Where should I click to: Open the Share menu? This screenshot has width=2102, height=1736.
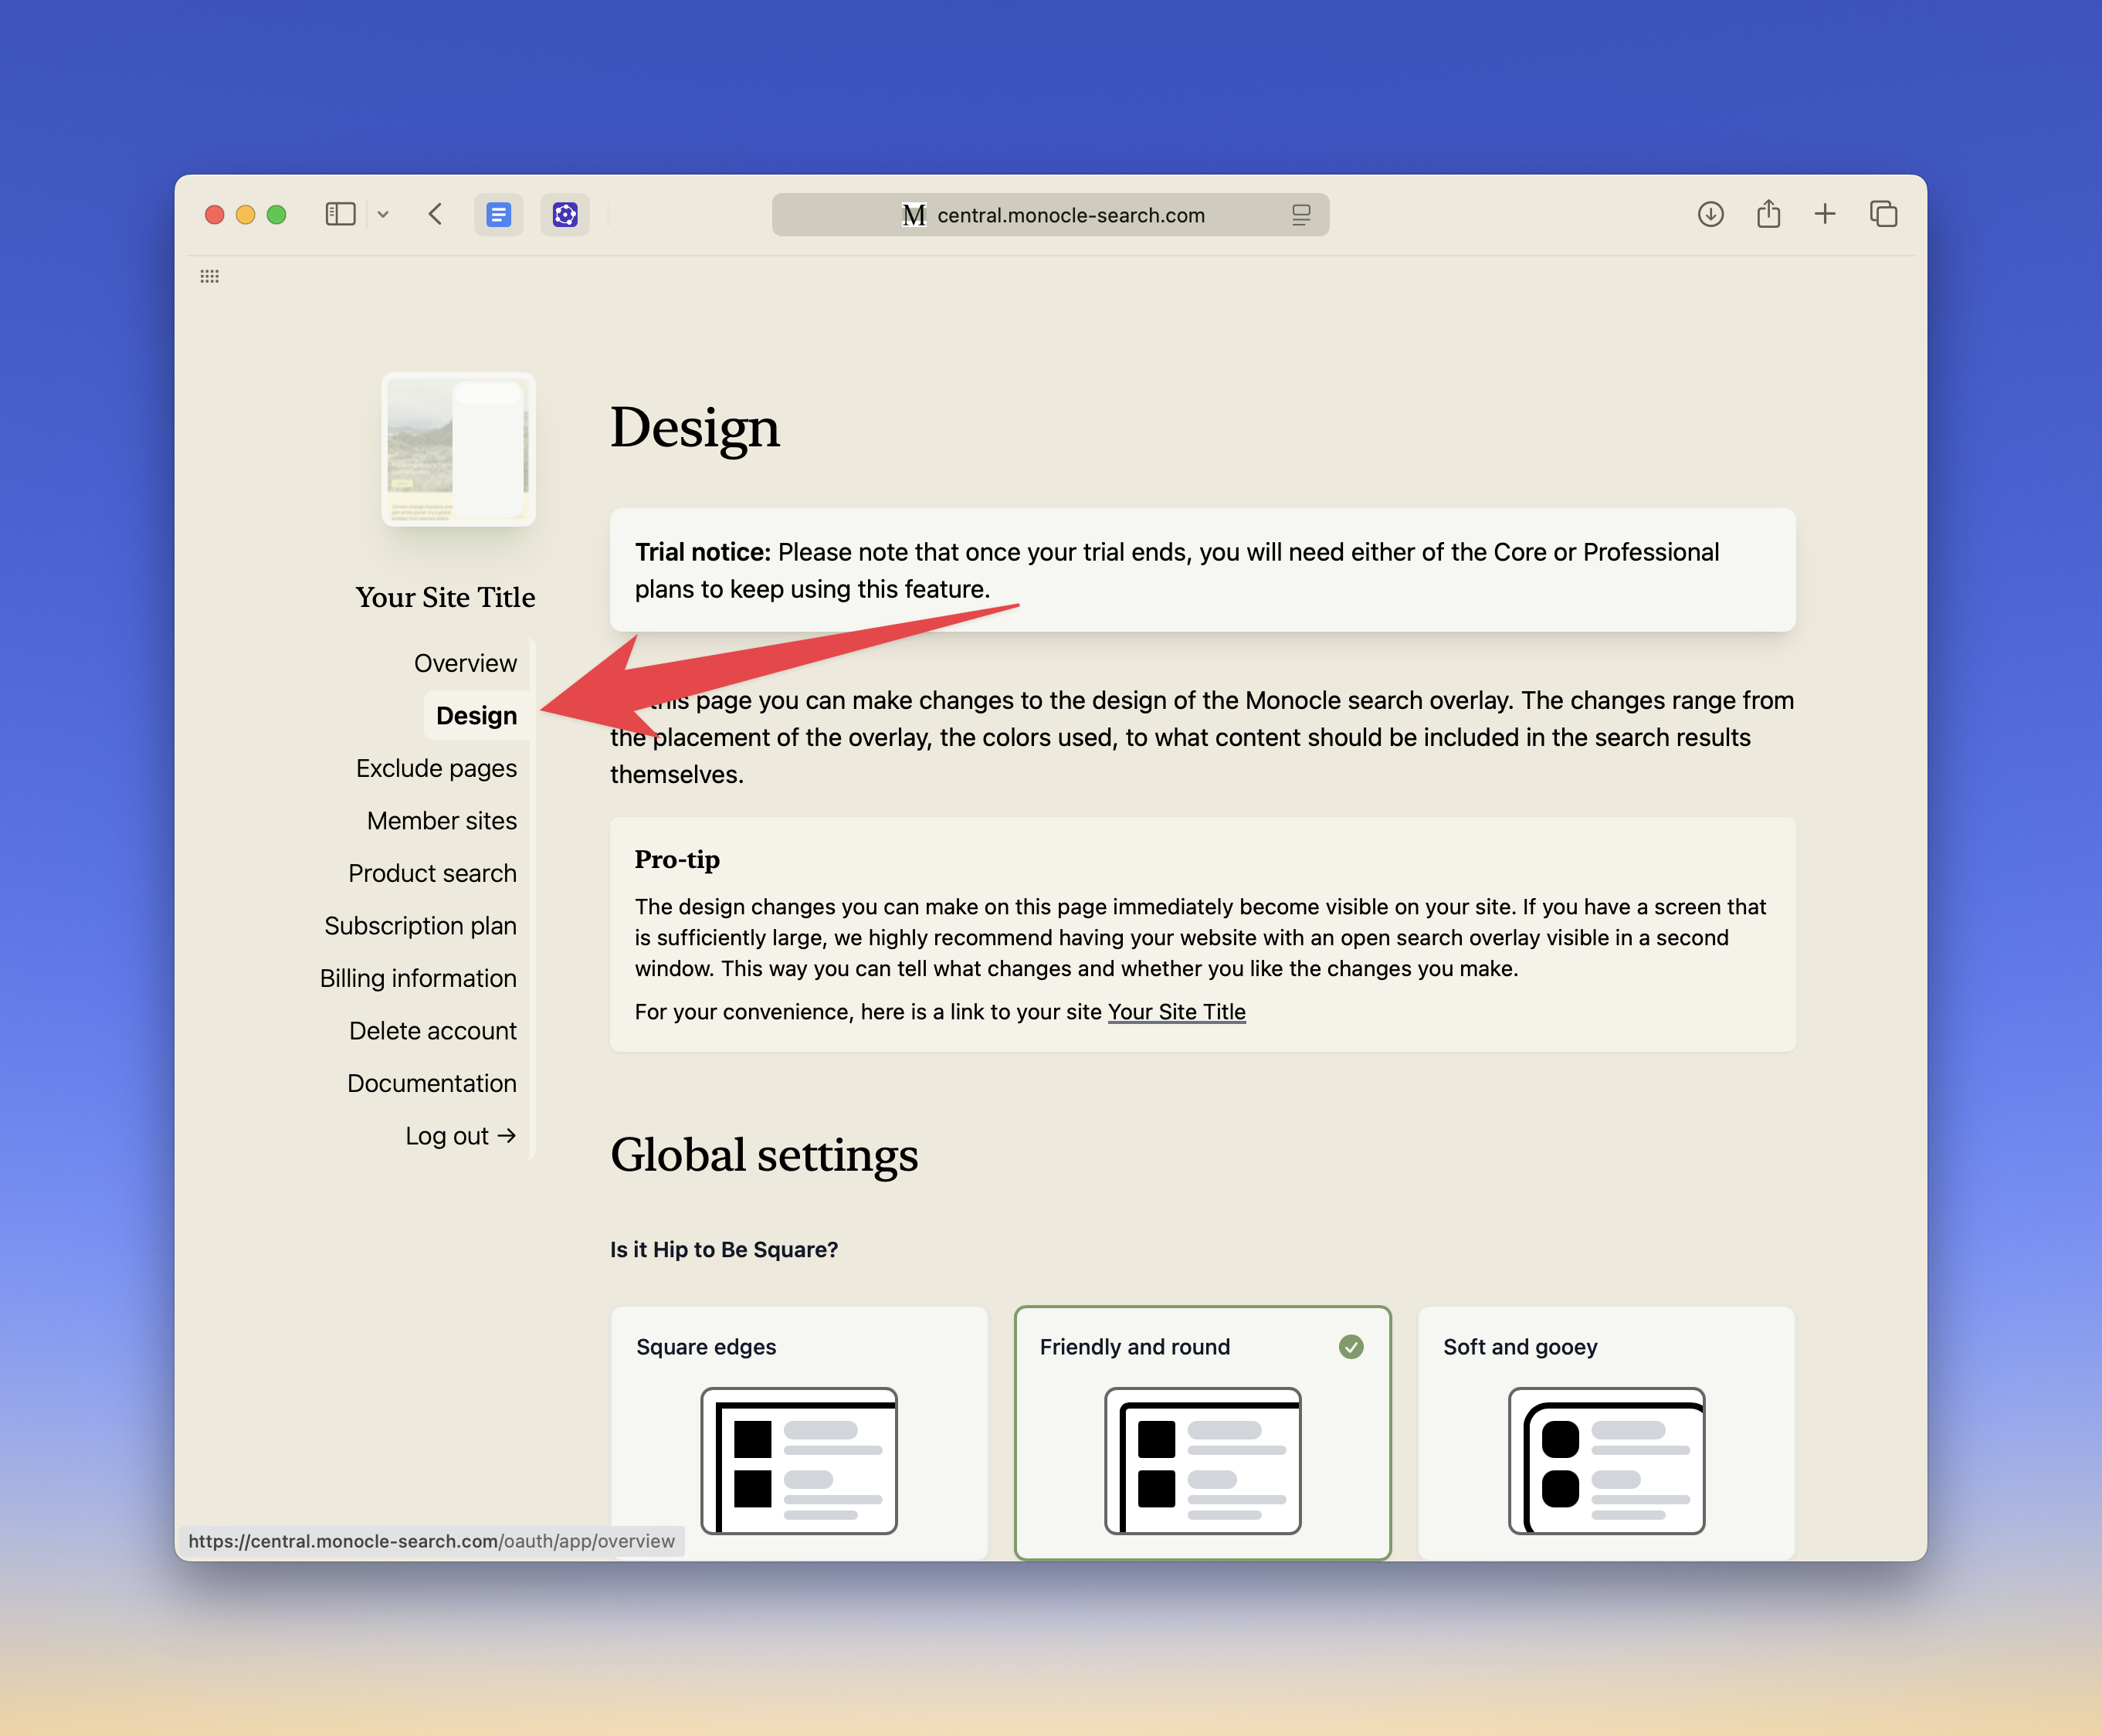[1768, 214]
